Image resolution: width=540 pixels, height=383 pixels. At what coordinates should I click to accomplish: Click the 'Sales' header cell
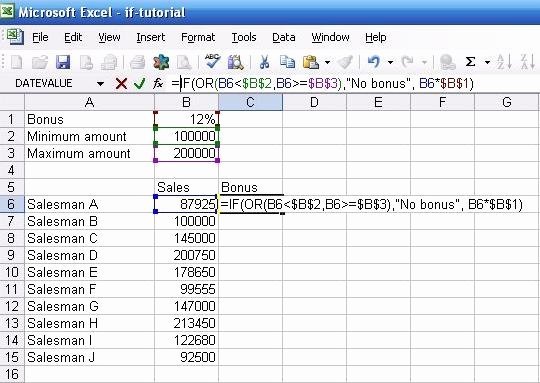[x=186, y=187]
